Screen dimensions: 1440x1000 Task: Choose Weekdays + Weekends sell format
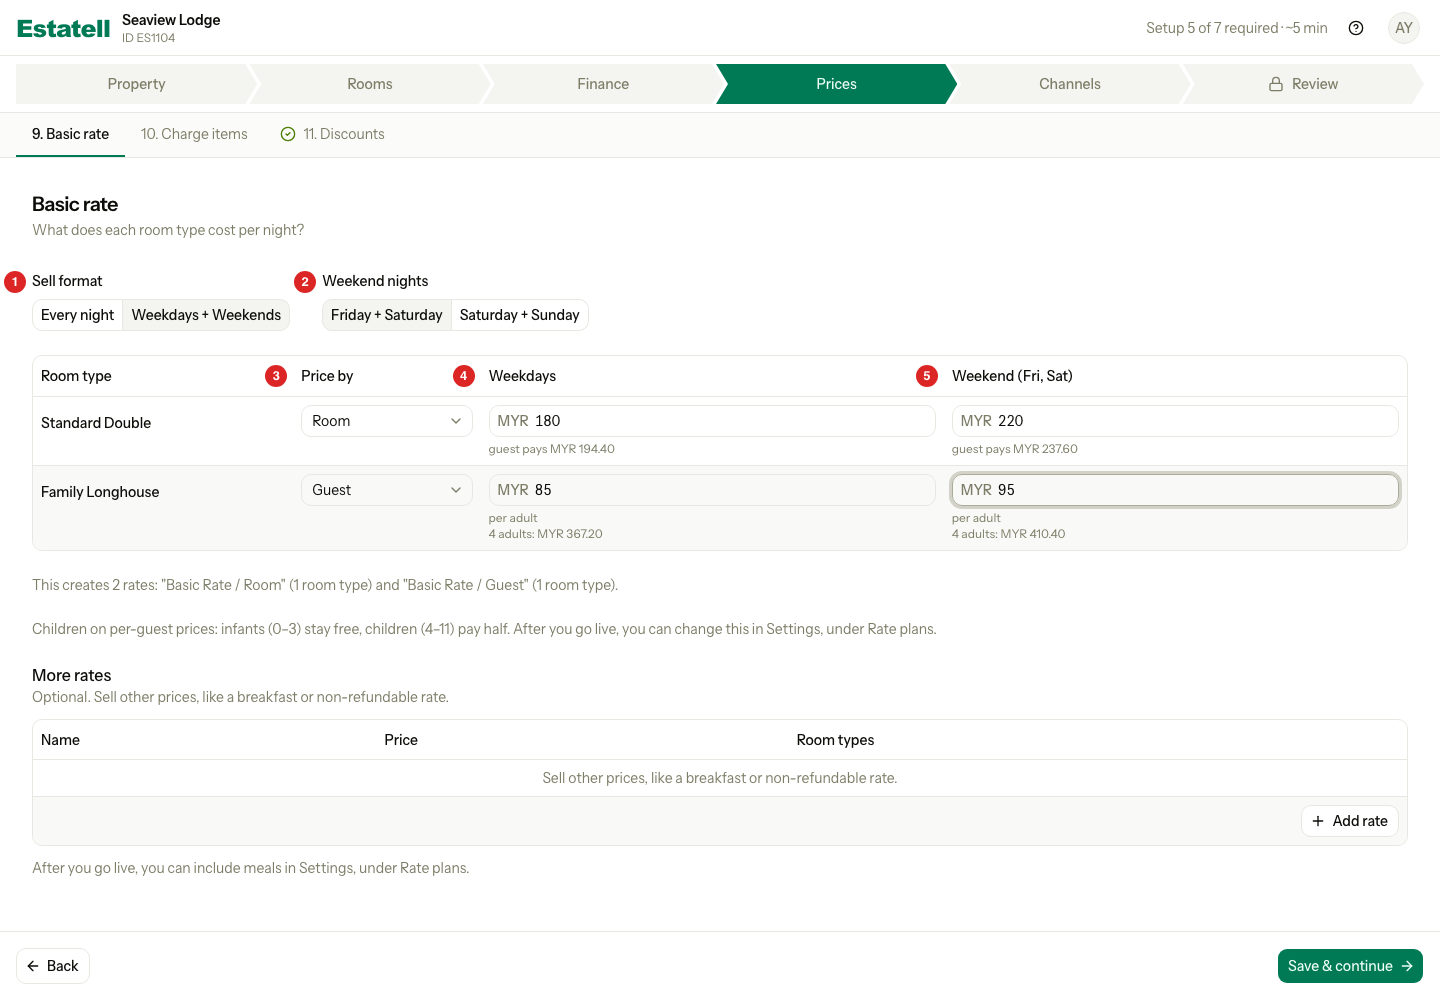(x=206, y=315)
